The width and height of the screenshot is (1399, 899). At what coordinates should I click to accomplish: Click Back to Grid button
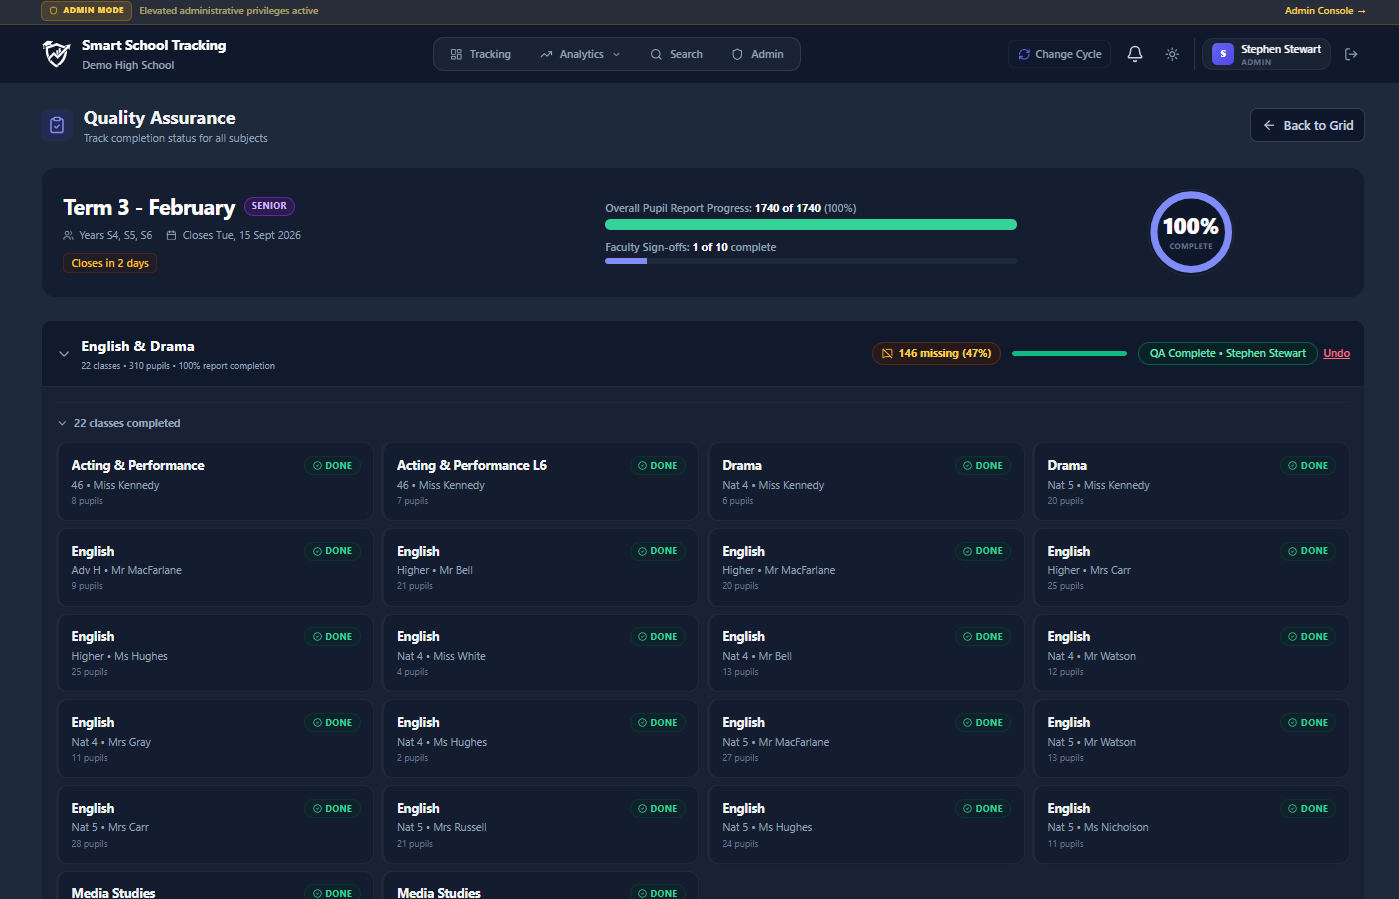coord(1307,125)
